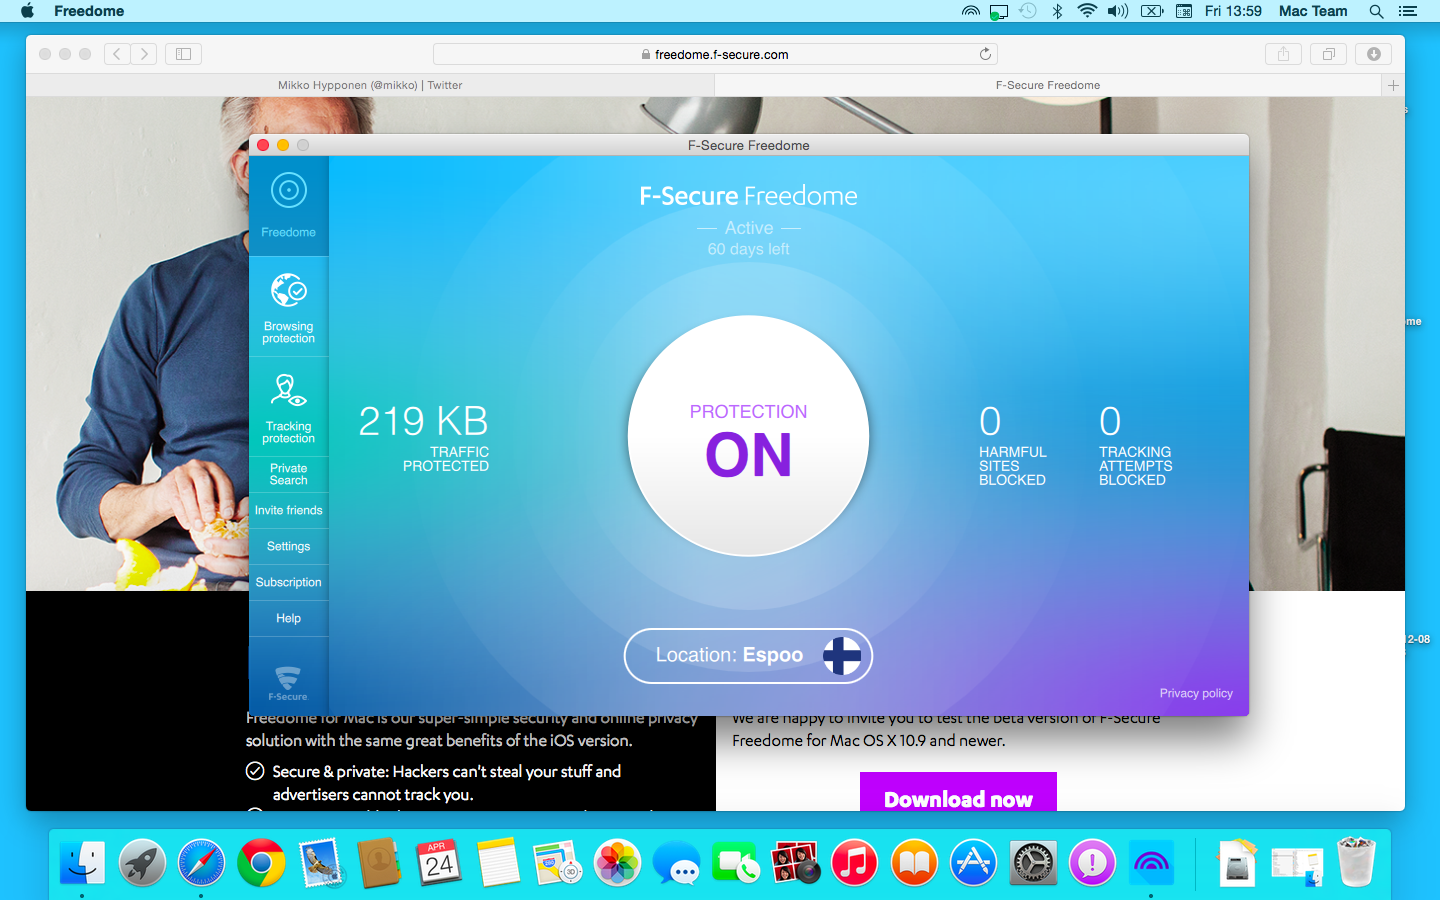The height and width of the screenshot is (900, 1440).
Task: Open Maps from the Dock
Action: tap(558, 862)
